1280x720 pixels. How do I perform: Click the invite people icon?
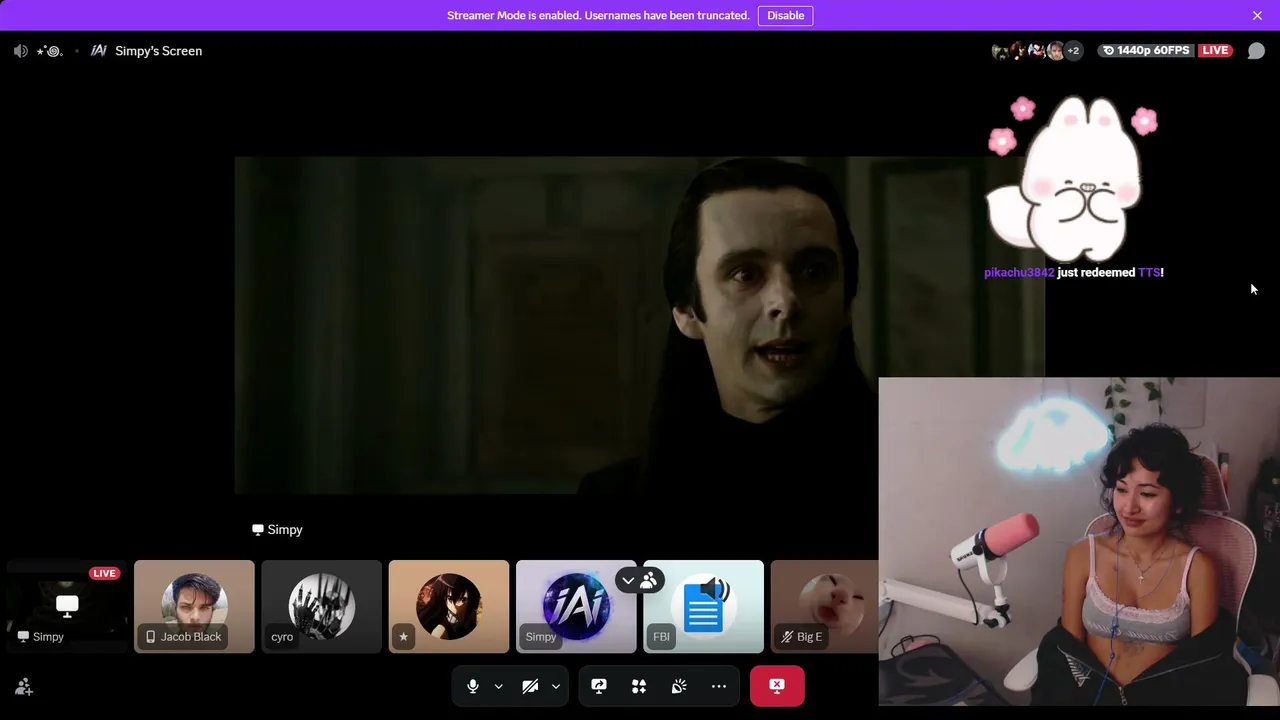24,687
